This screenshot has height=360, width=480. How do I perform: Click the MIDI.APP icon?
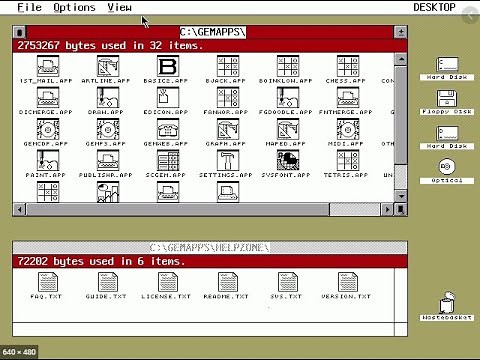pyautogui.click(x=348, y=129)
